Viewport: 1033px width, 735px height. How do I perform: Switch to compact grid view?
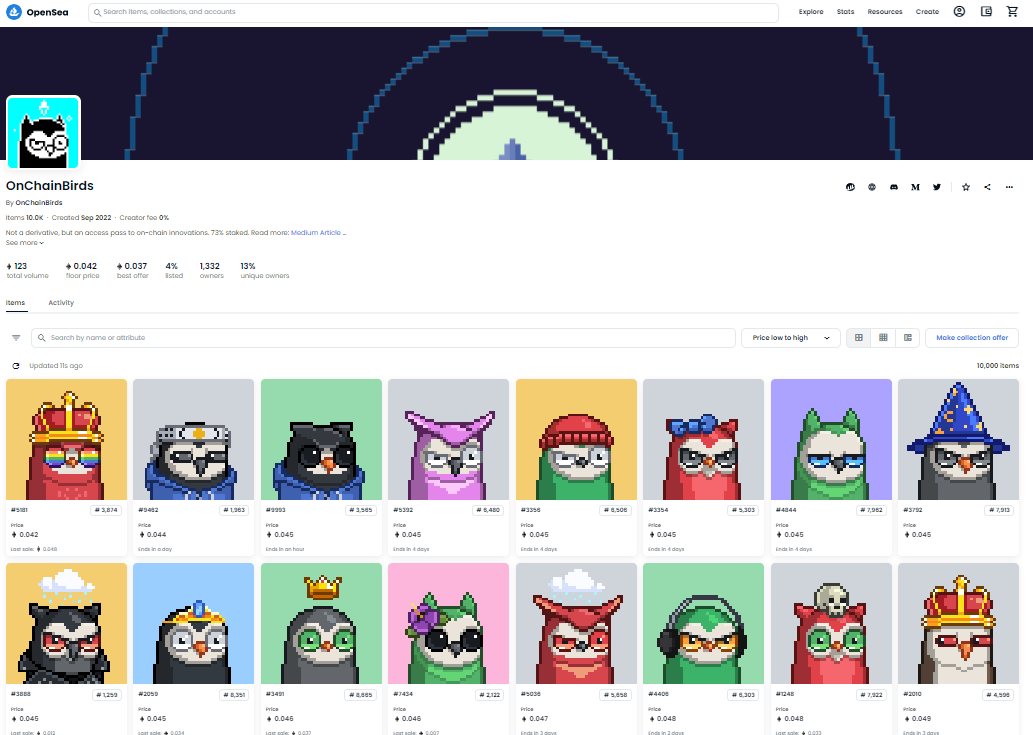click(883, 338)
